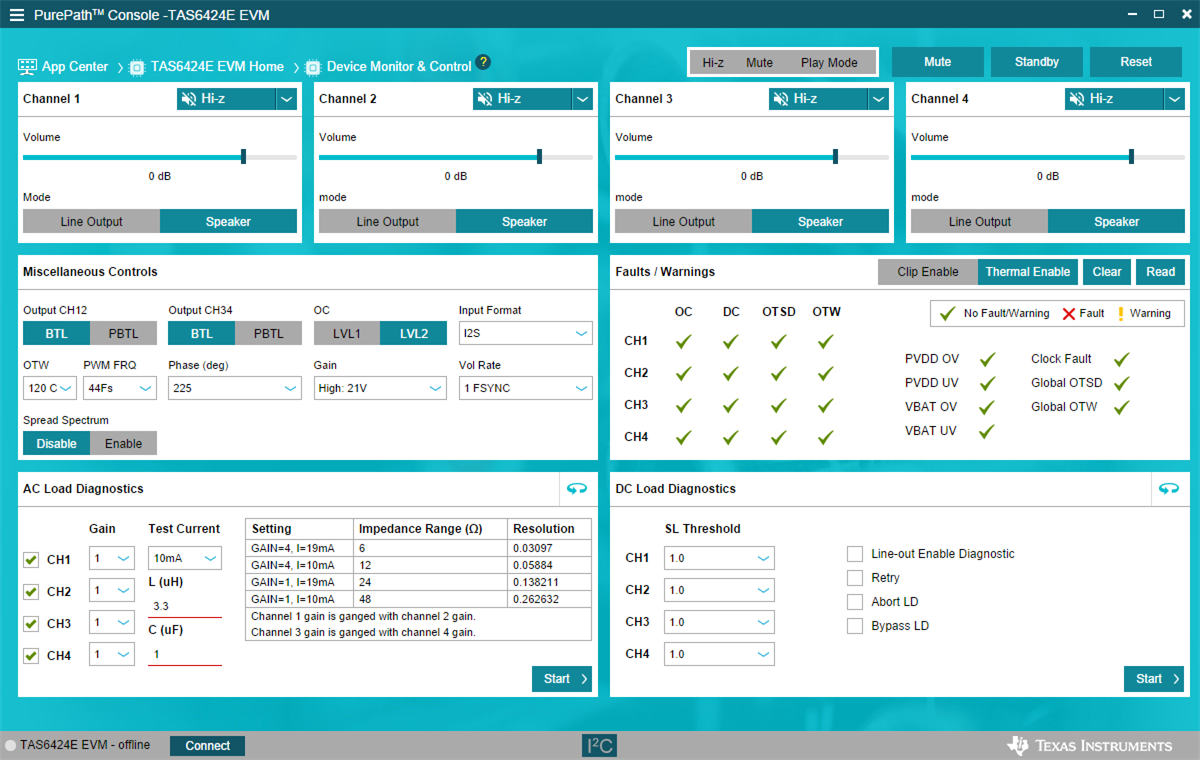Open the hamburger navigation menu
The width and height of the screenshot is (1200, 760).
tap(17, 14)
